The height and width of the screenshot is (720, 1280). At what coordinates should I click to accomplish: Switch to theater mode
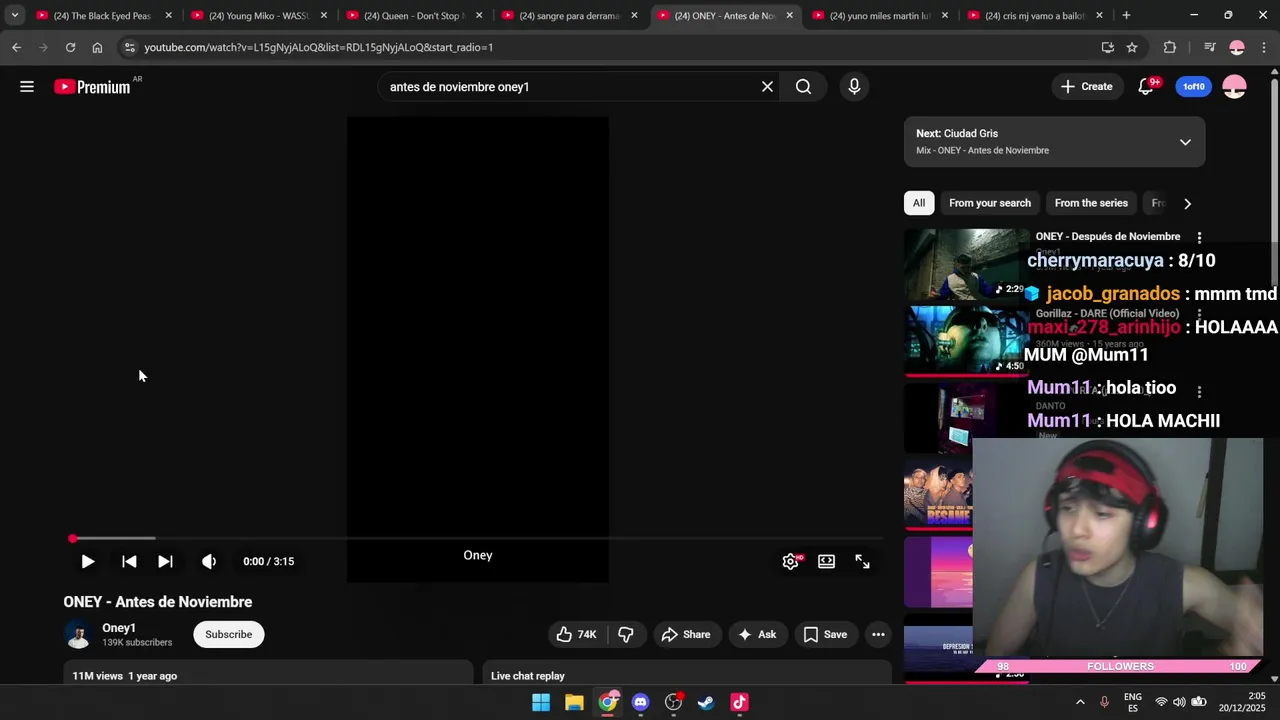826,561
